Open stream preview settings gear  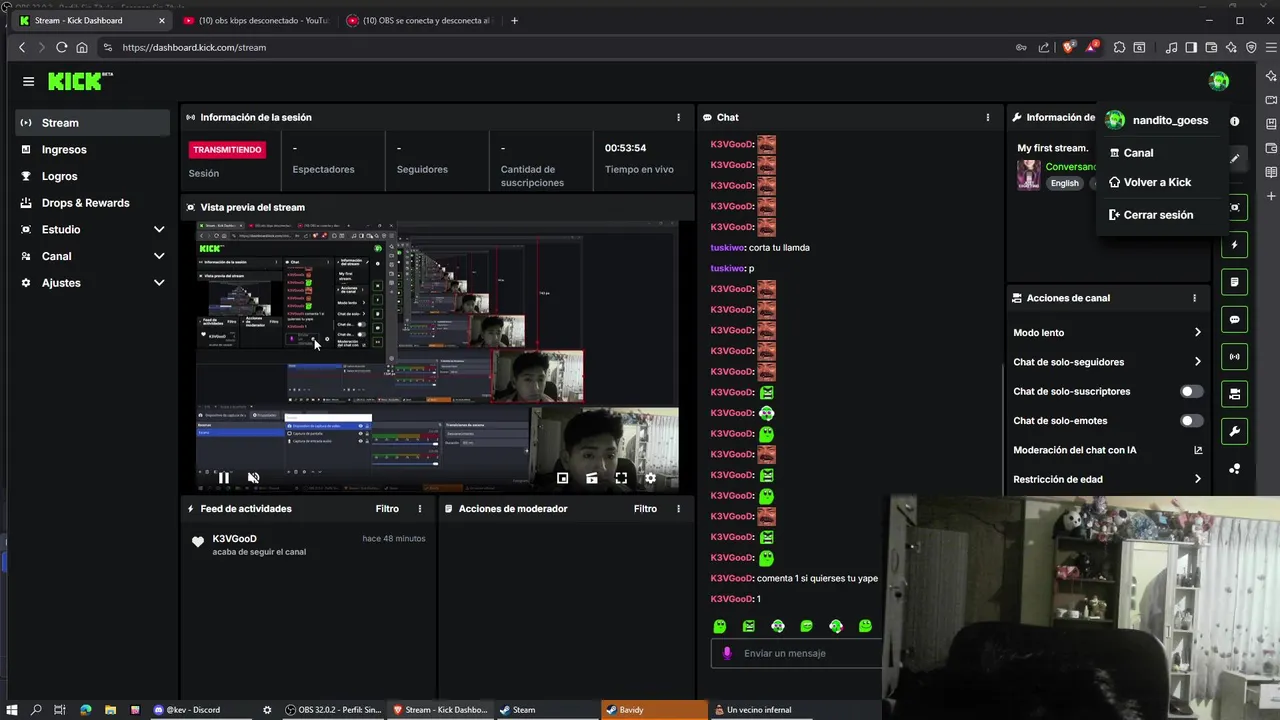tap(650, 478)
